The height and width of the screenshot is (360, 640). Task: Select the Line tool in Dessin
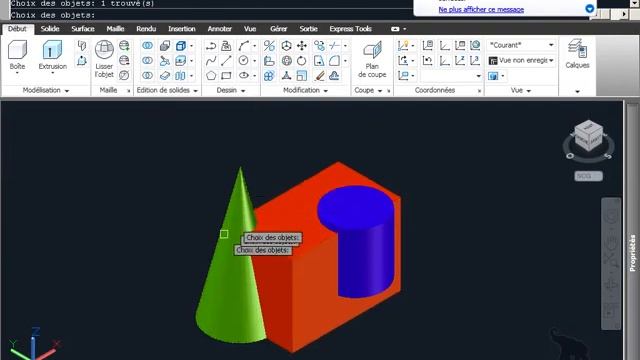coord(226,61)
